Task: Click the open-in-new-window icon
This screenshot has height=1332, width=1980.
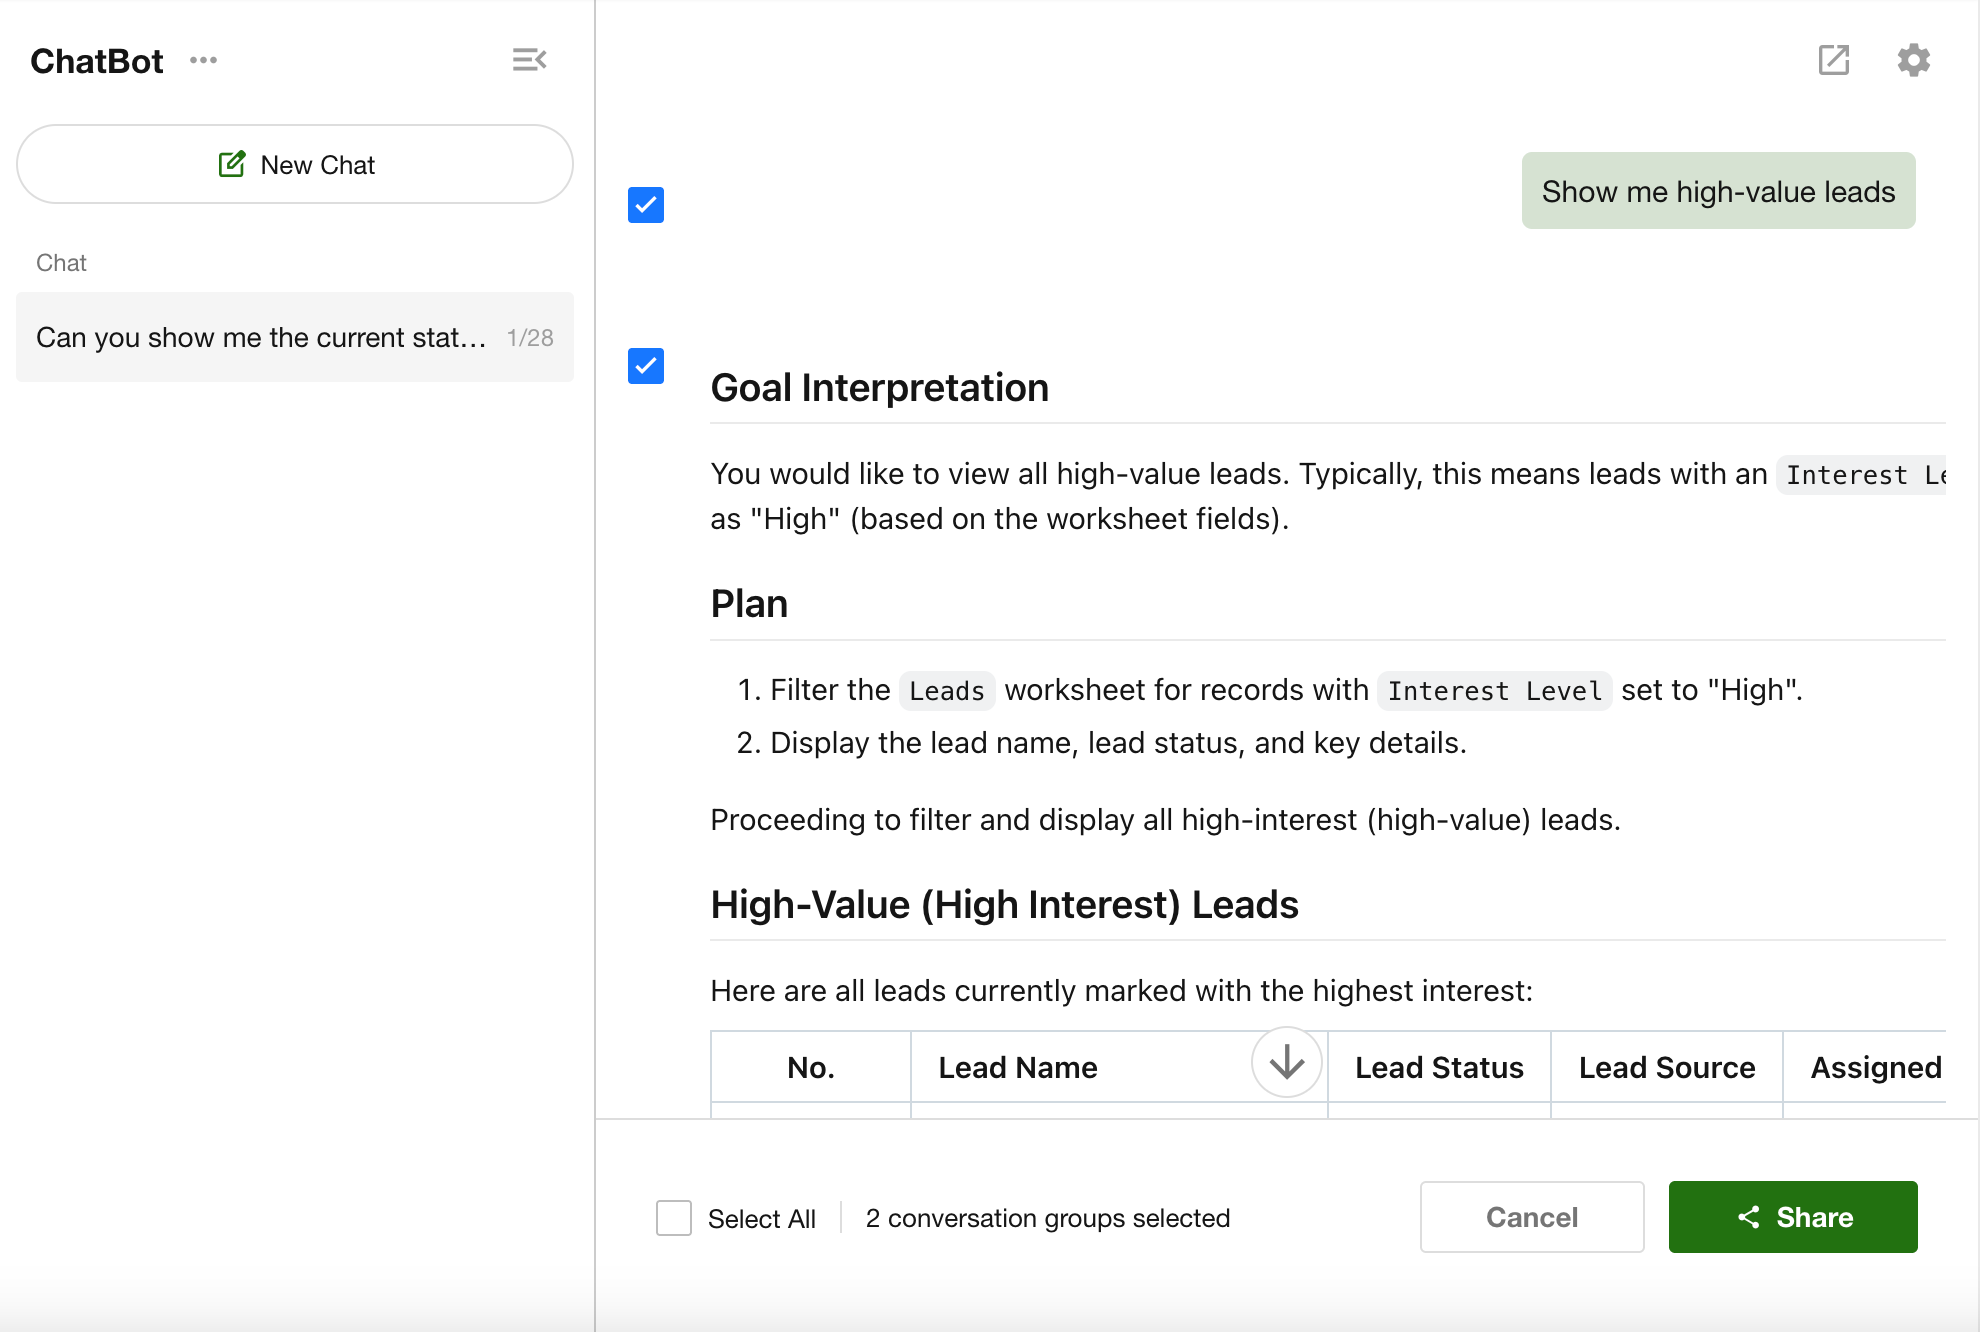Action: point(1833,60)
